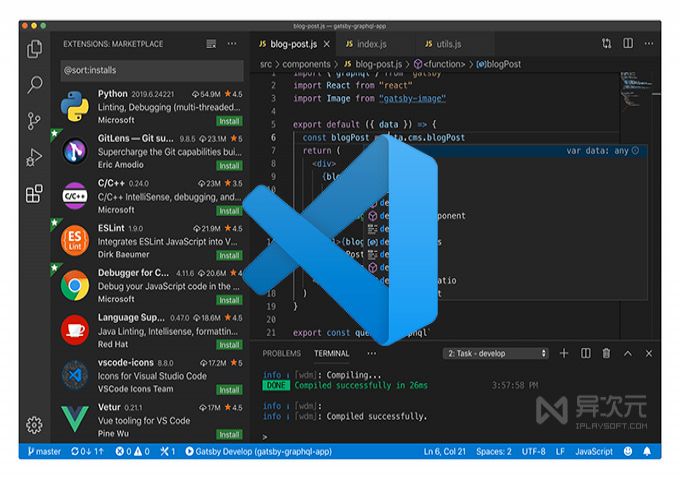
Task: Open the Source Control view icon
Action: [34, 121]
